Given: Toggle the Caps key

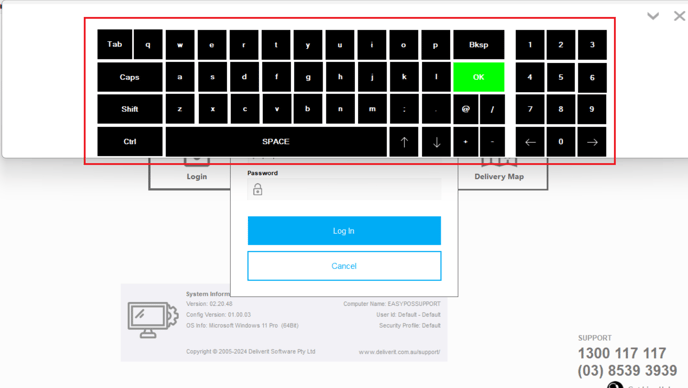Looking at the screenshot, I should [x=130, y=77].
